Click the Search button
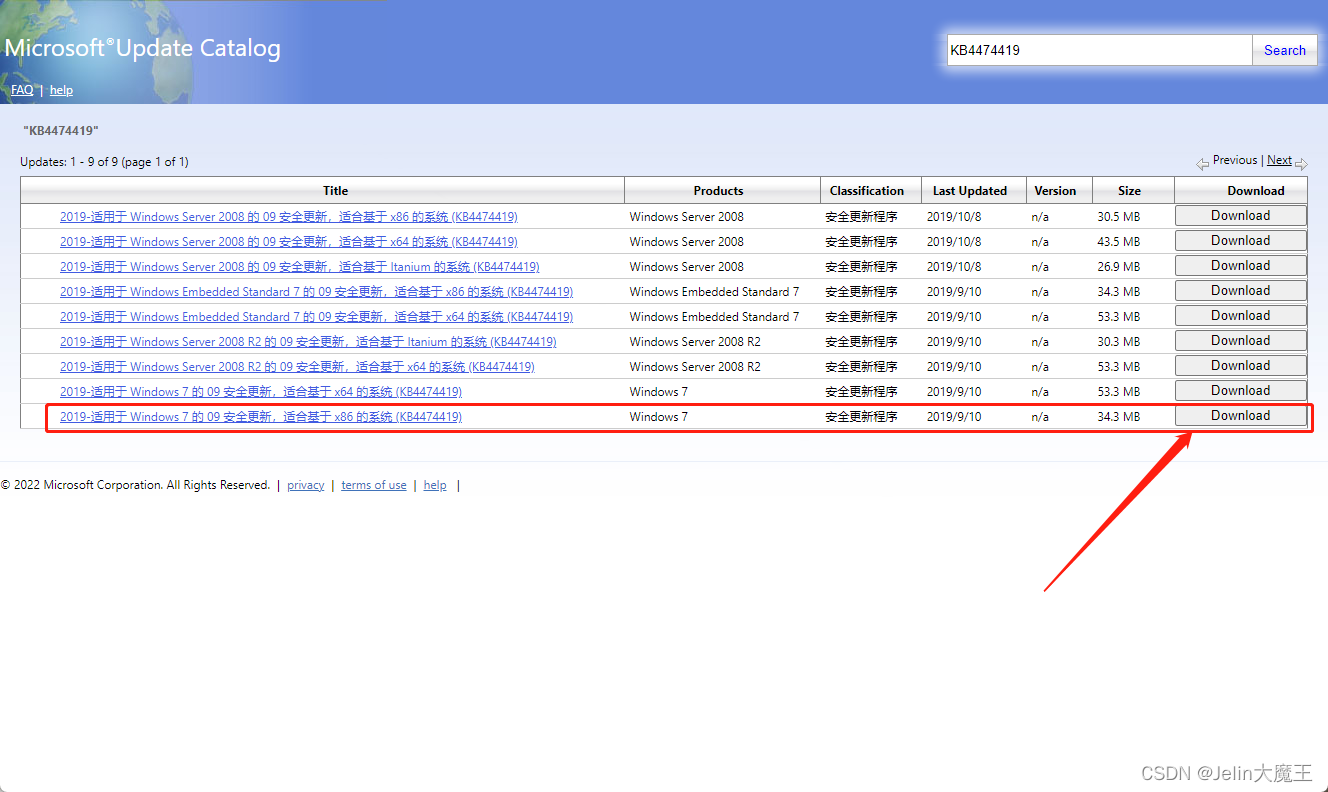This screenshot has height=792, width=1328. (x=1284, y=50)
